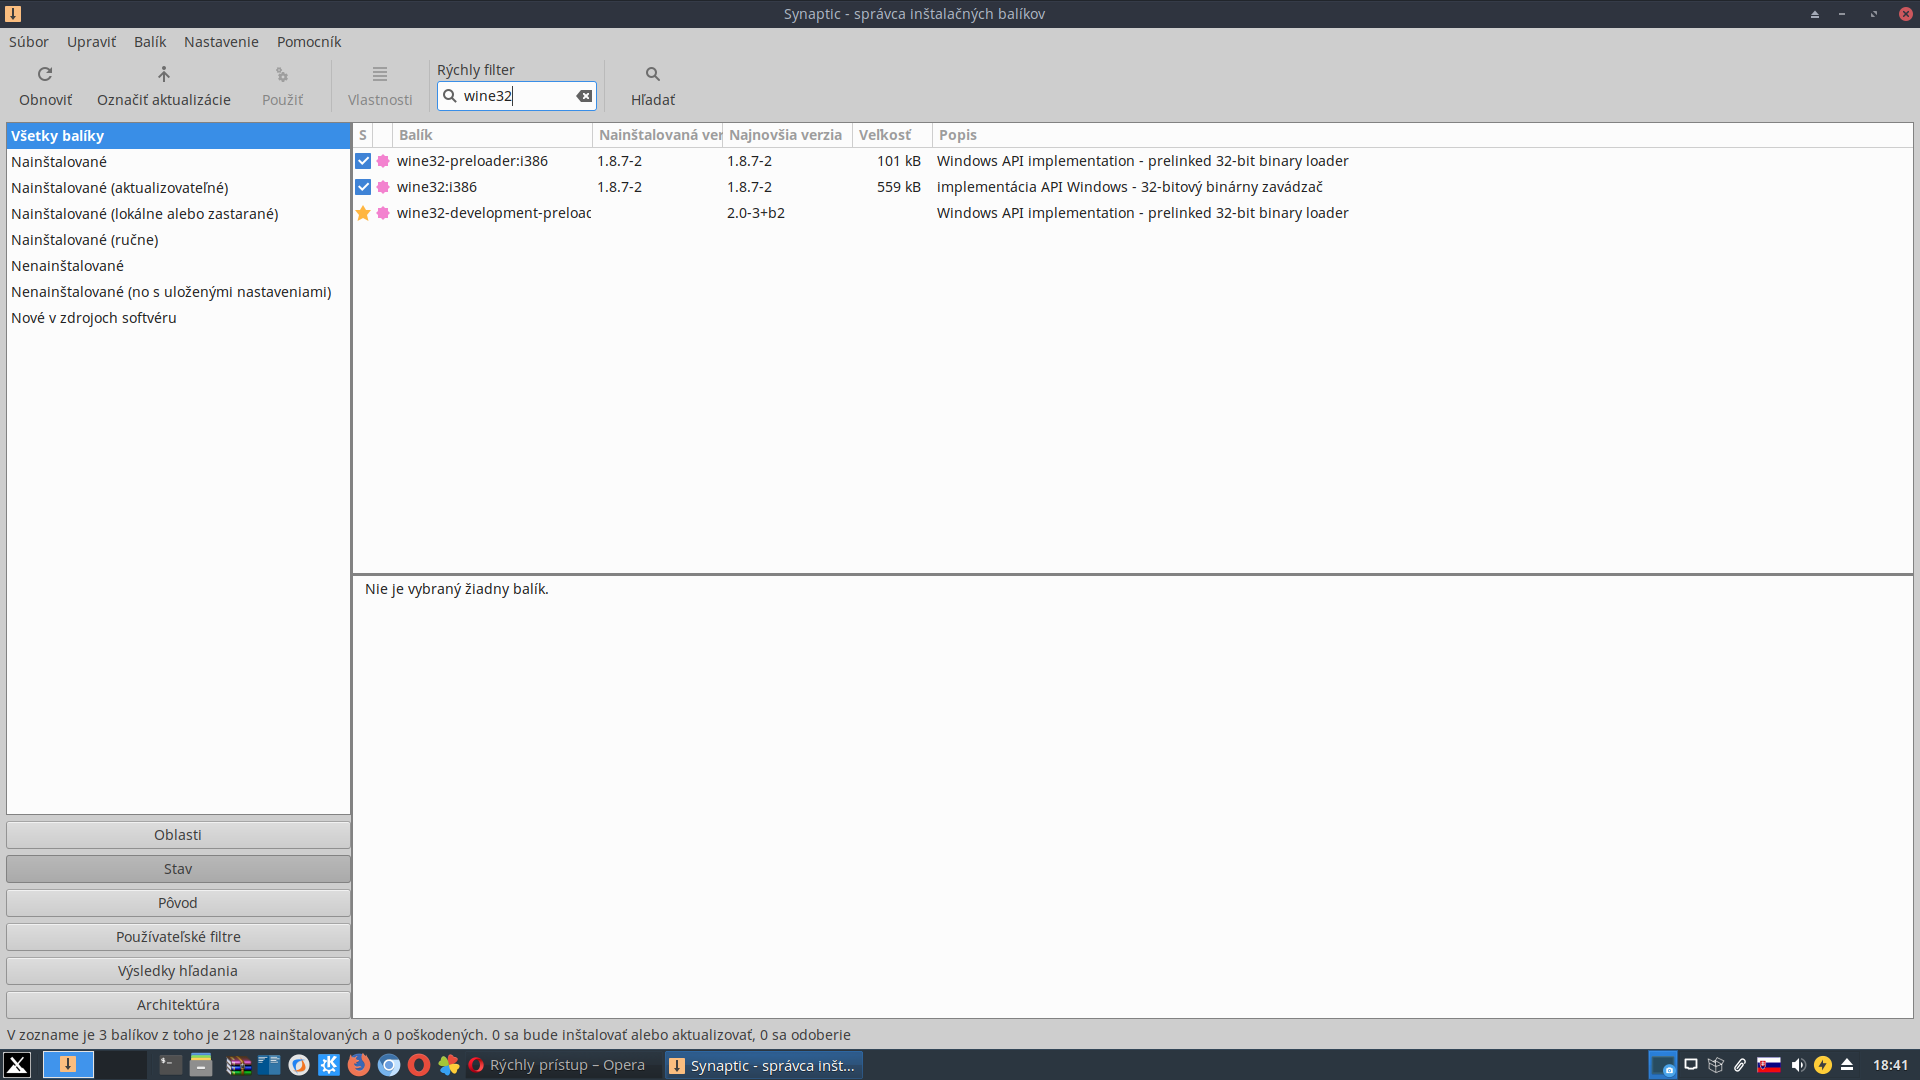
Task: Sort by Nainštalovaná verzia column header
Action: pyautogui.click(x=658, y=135)
